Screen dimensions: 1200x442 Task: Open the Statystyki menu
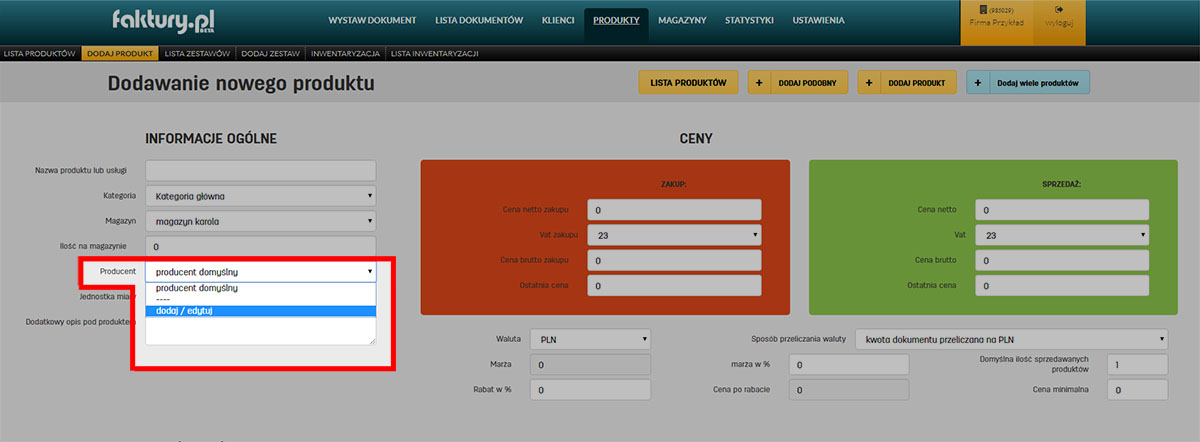[749, 20]
